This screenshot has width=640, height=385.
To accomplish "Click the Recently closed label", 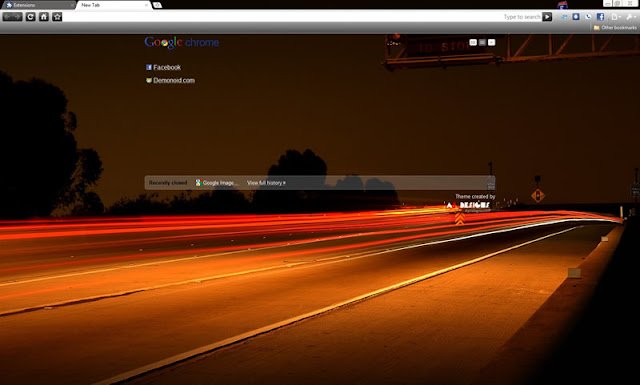I will tap(168, 183).
